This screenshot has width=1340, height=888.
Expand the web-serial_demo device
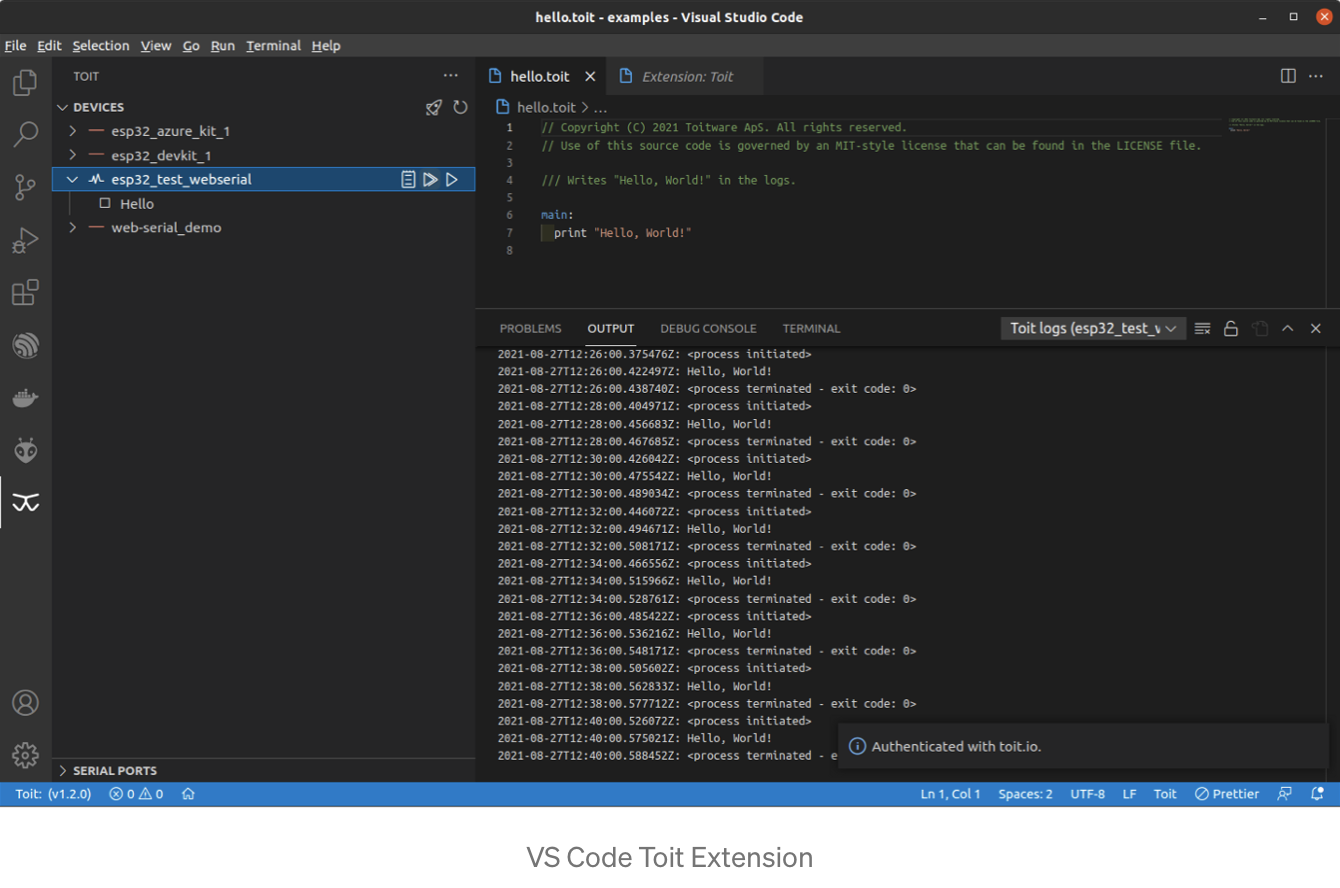tap(72, 227)
